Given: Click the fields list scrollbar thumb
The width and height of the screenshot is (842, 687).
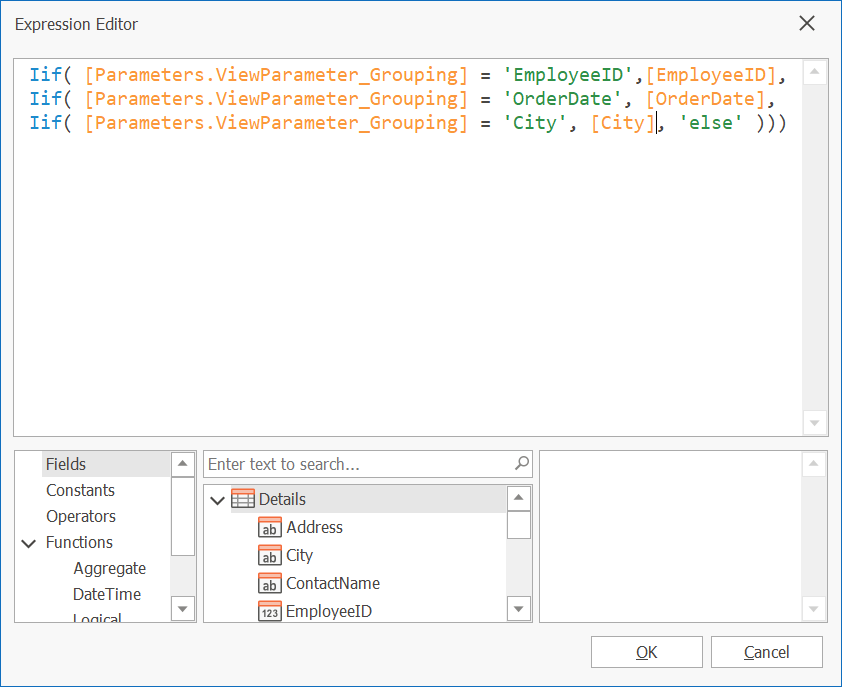Looking at the screenshot, I should point(519,525).
